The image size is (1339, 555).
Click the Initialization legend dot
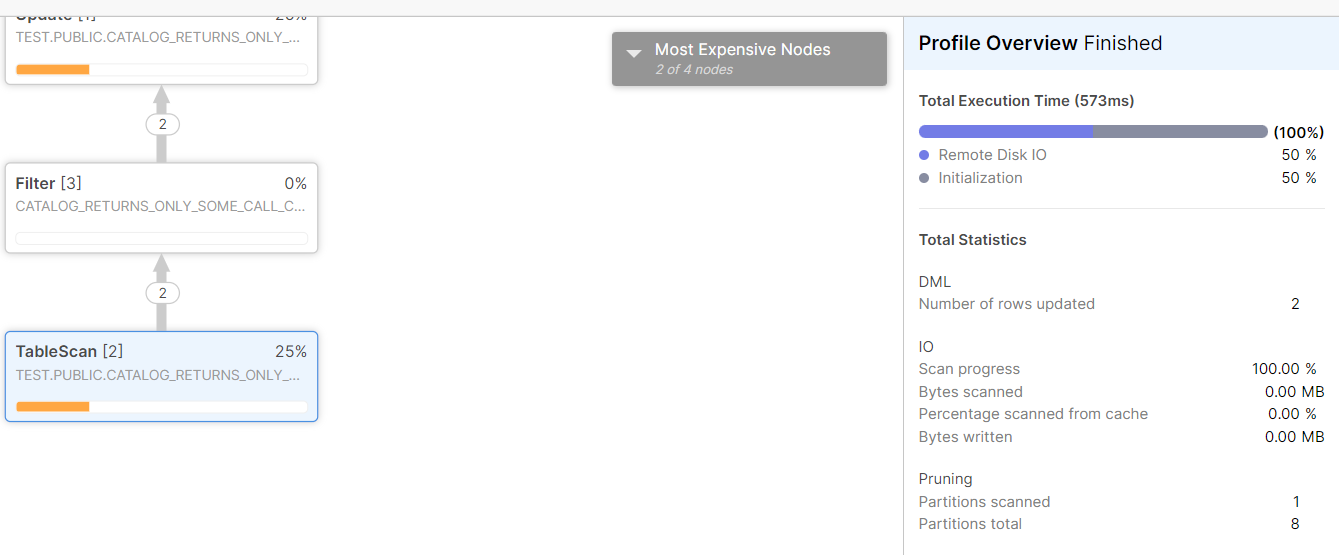tap(924, 178)
